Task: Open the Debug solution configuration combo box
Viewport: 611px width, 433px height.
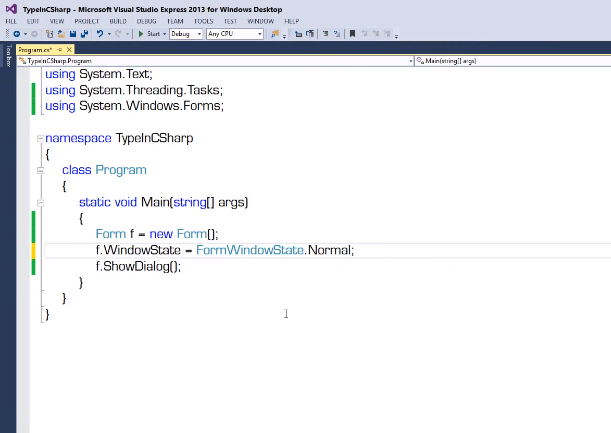Action: click(186, 34)
